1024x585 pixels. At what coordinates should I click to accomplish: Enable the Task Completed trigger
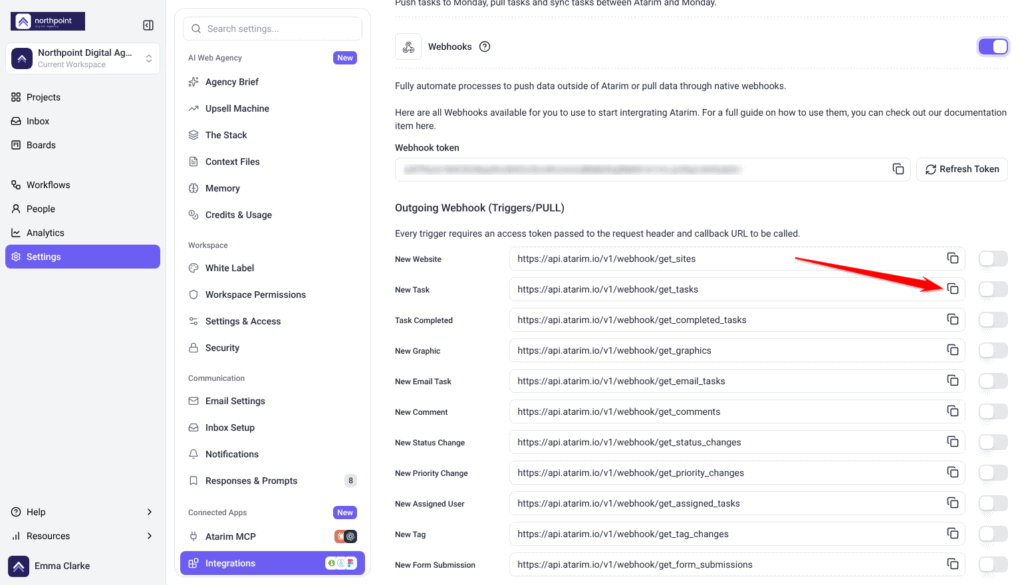pyautogui.click(x=993, y=320)
